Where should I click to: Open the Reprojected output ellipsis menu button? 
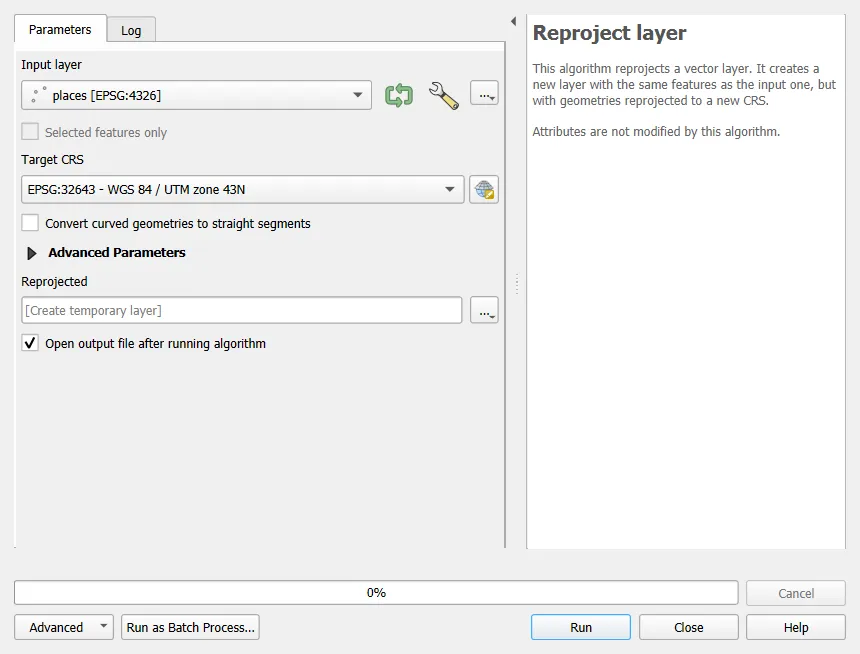coord(484,311)
